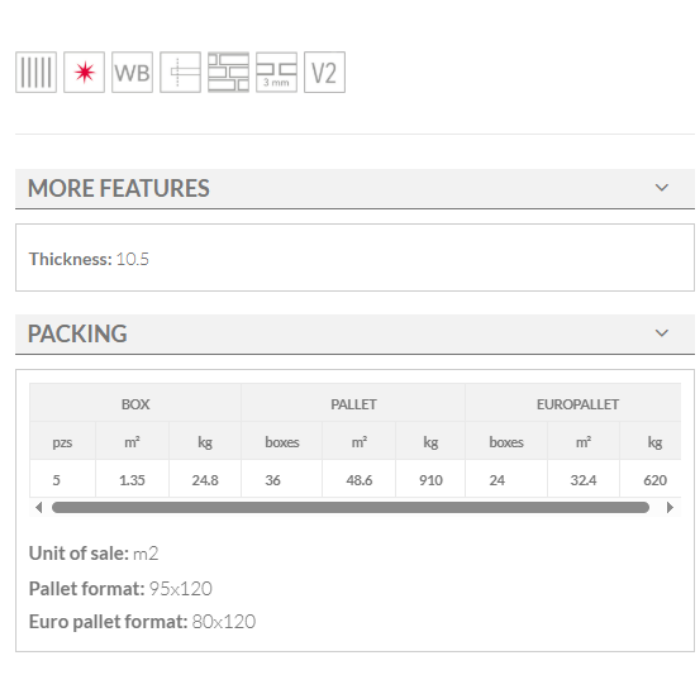The image size is (700, 700).
Task: Click the Euro pallet format text
Action: pyautogui.click(x=142, y=622)
